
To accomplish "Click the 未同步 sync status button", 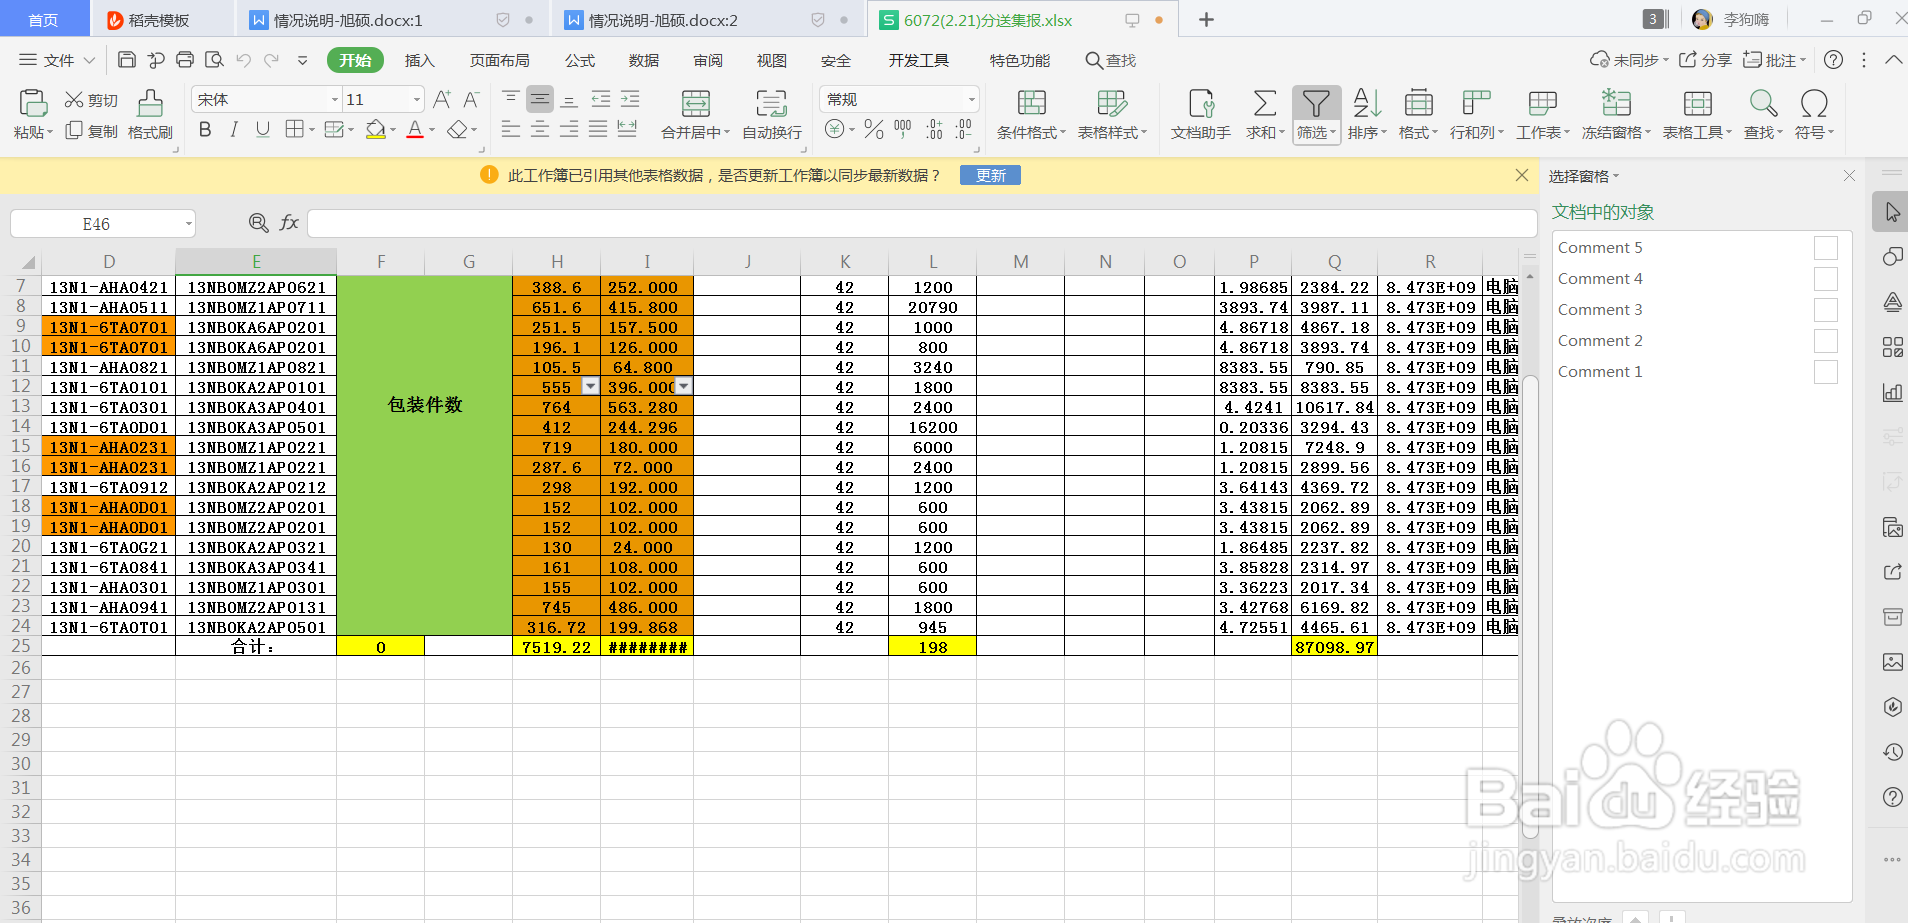I will pos(1629,60).
